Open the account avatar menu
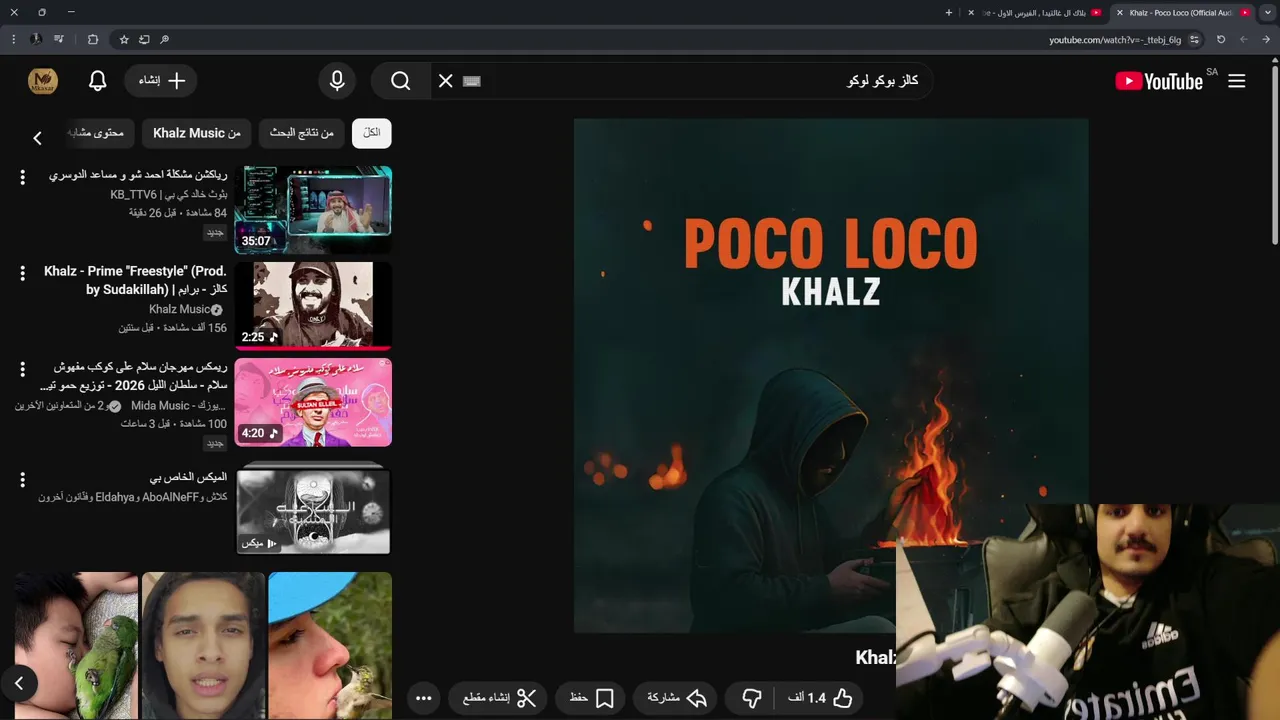 (x=43, y=81)
